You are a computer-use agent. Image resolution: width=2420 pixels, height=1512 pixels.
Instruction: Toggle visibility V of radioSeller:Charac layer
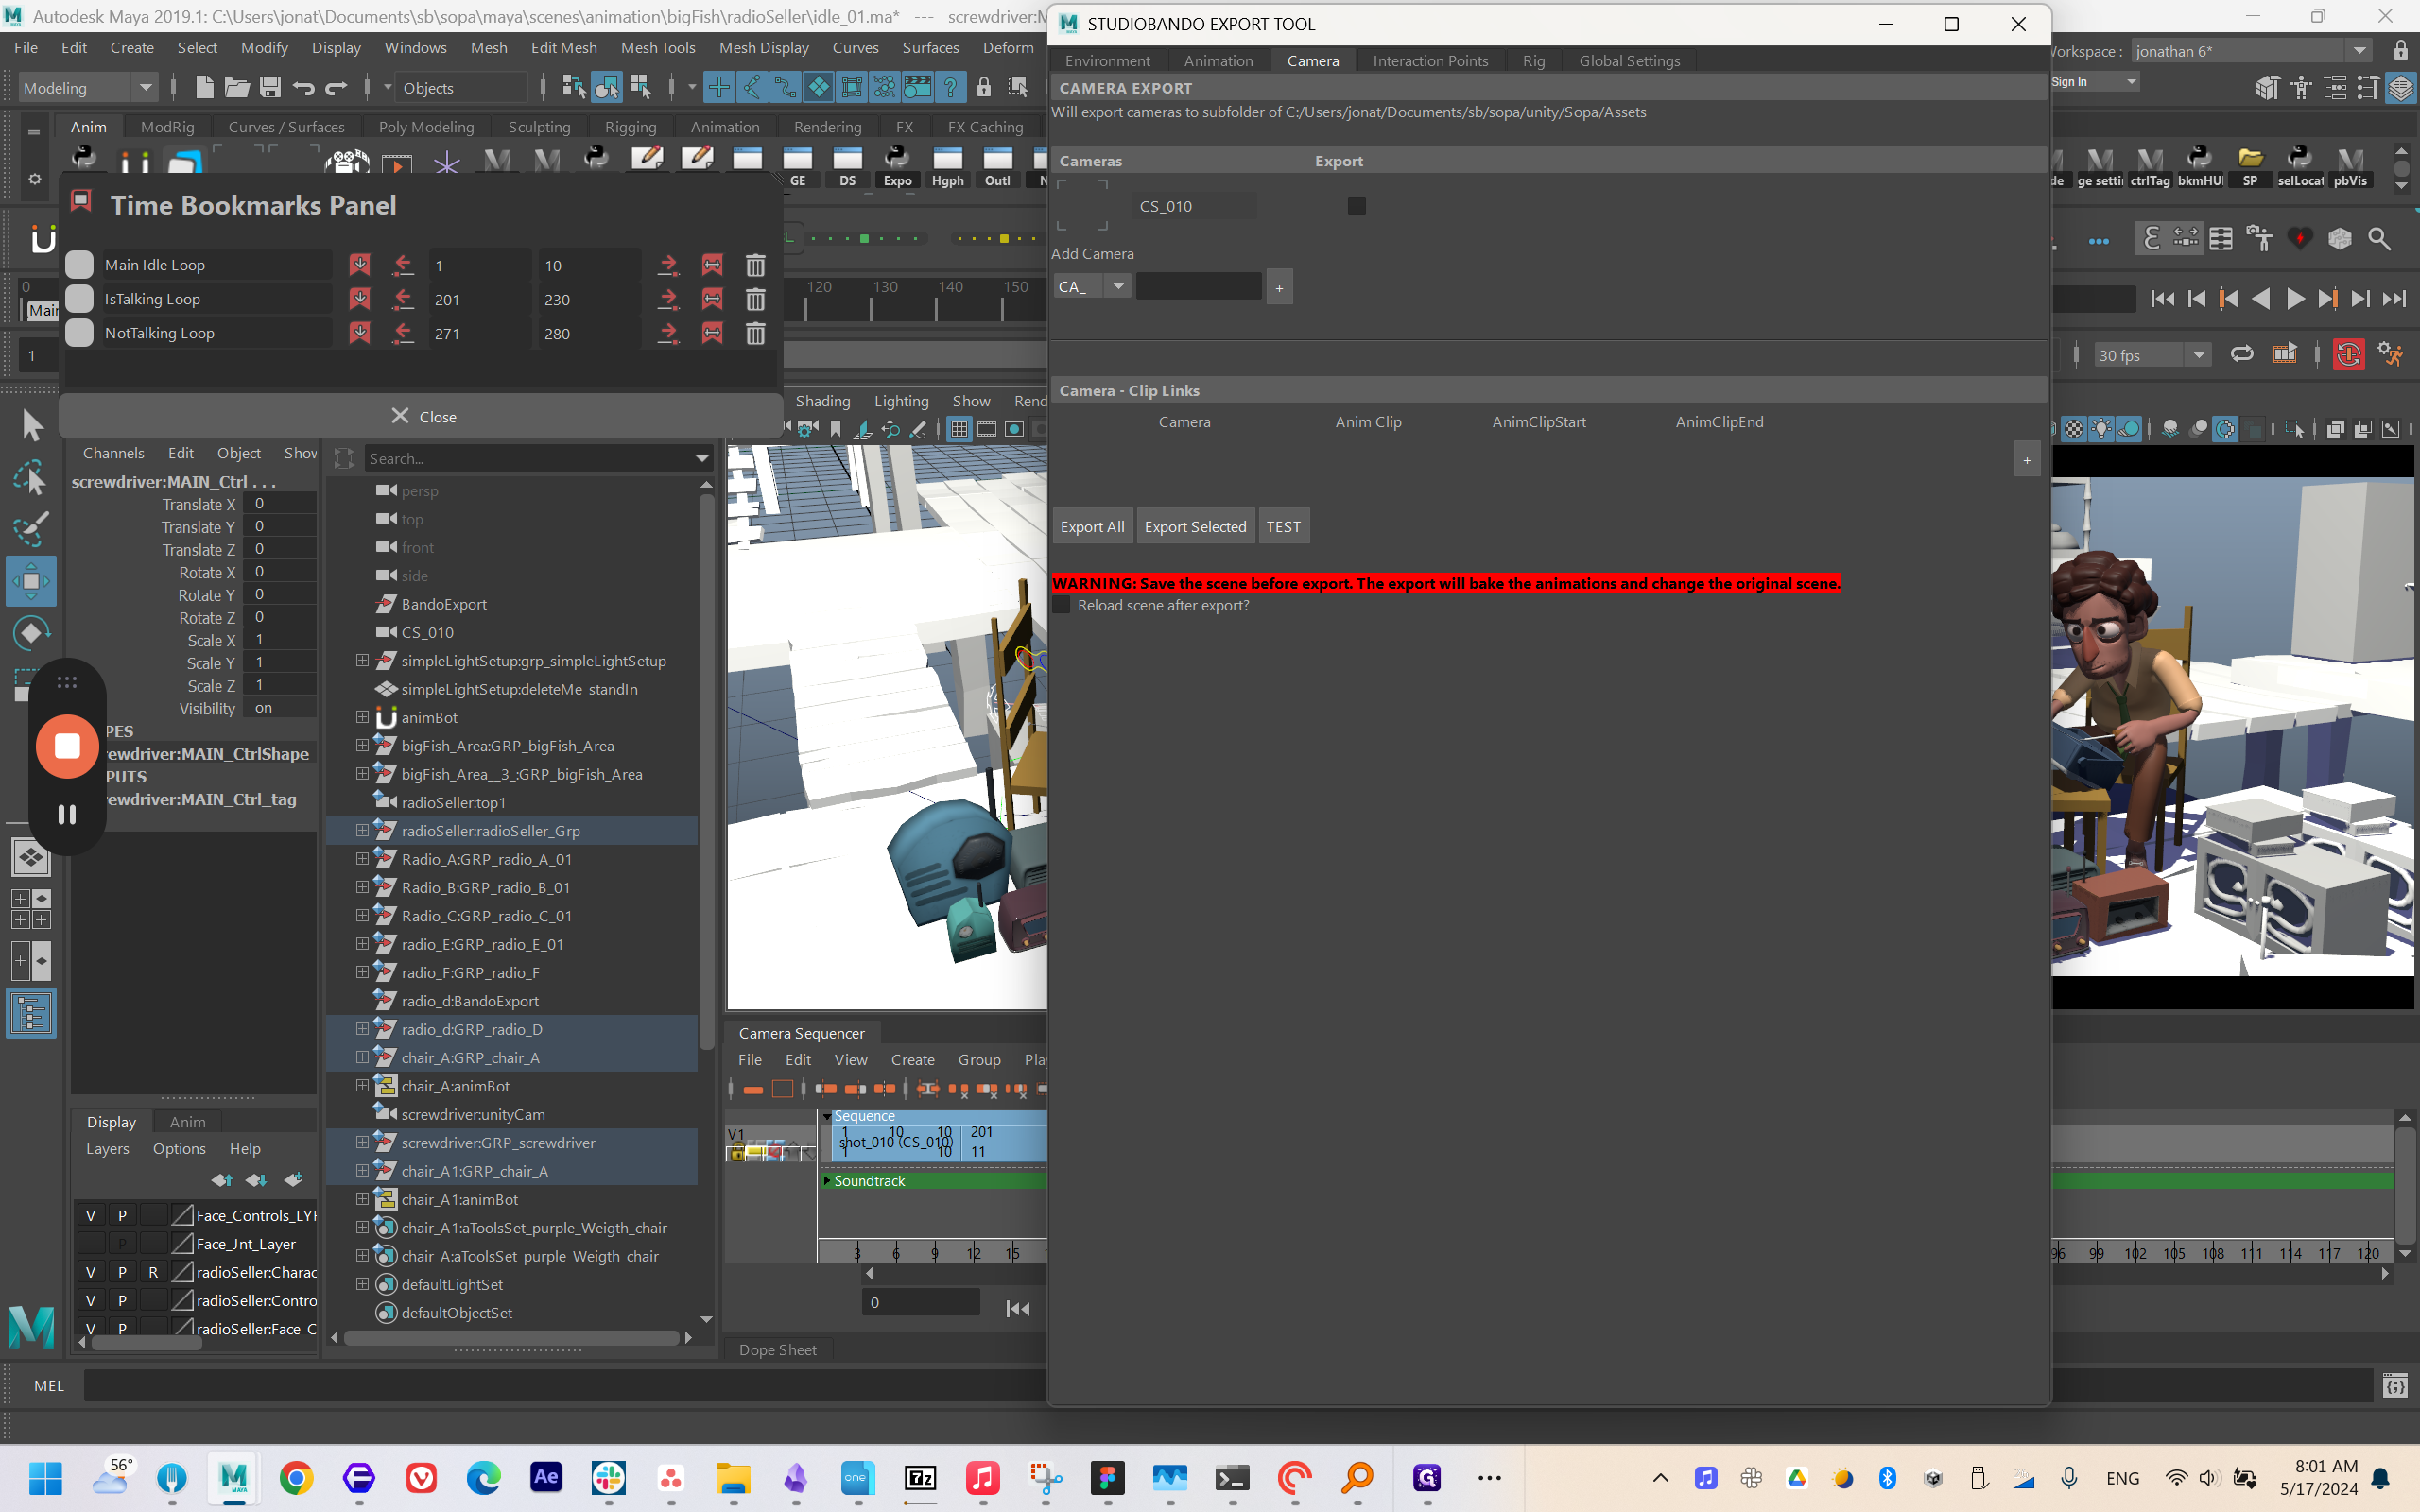click(90, 1272)
